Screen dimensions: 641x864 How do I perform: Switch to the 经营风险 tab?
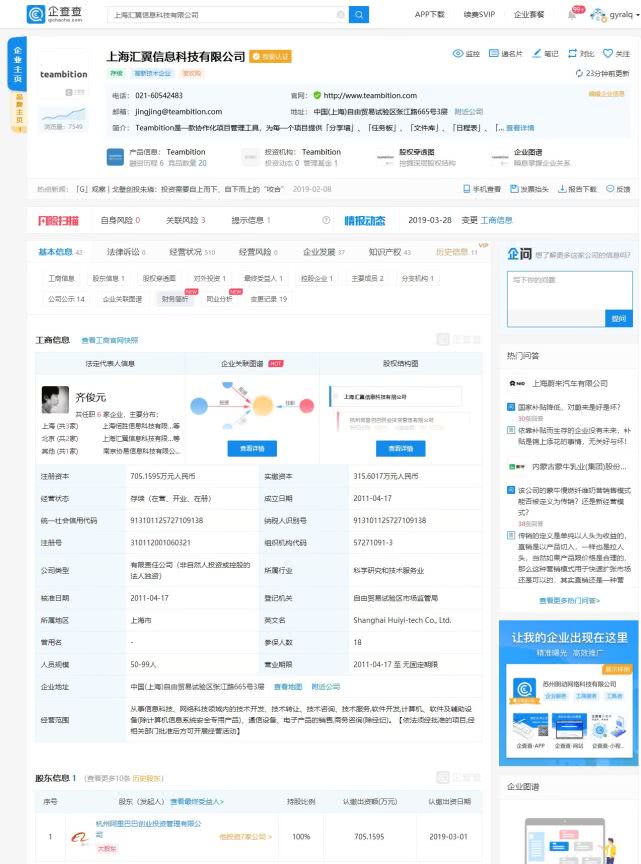pos(258,252)
